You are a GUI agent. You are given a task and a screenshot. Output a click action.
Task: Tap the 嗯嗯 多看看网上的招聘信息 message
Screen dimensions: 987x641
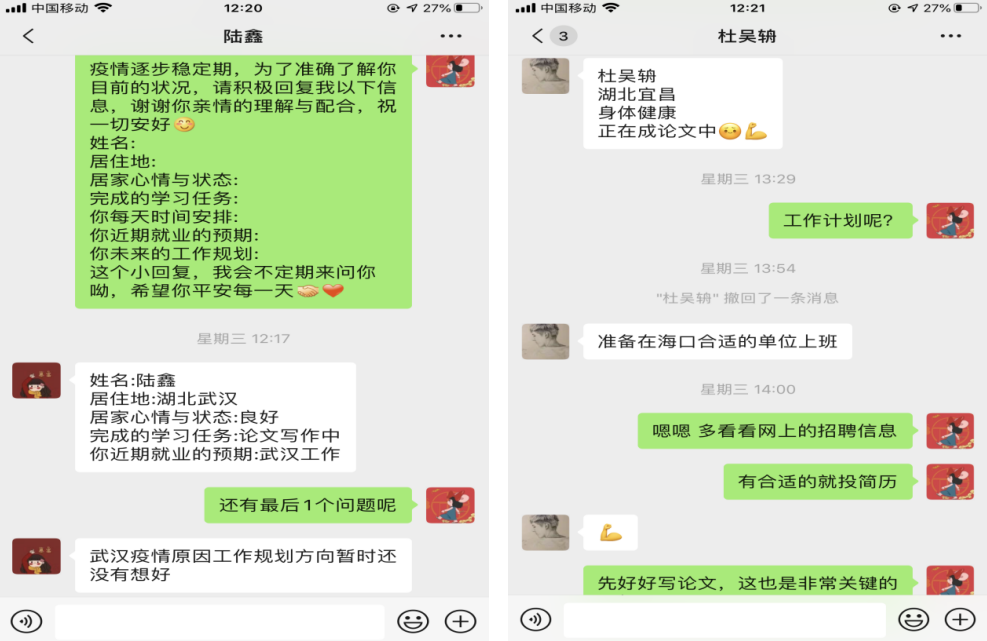coord(775,431)
